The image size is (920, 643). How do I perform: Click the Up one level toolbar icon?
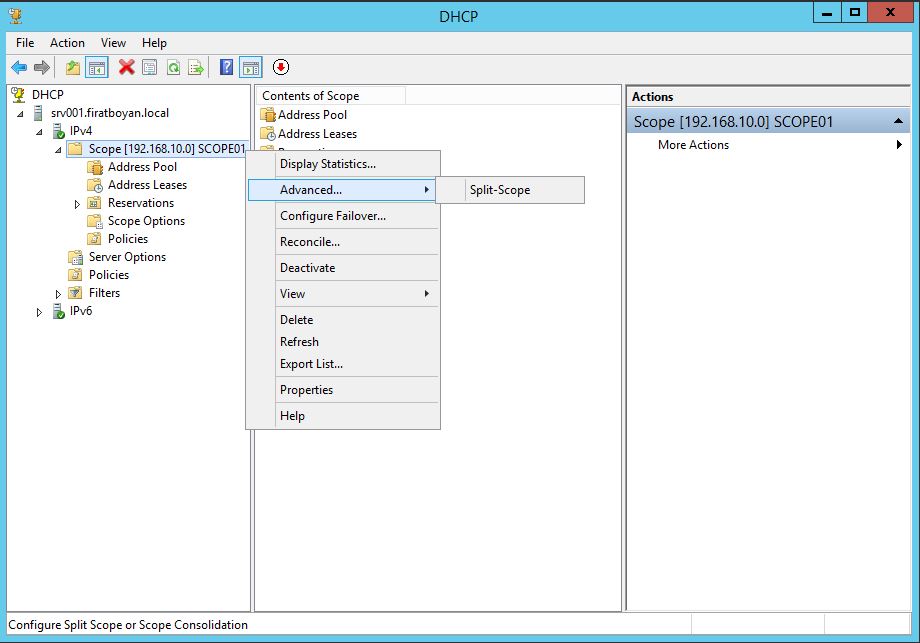73,67
